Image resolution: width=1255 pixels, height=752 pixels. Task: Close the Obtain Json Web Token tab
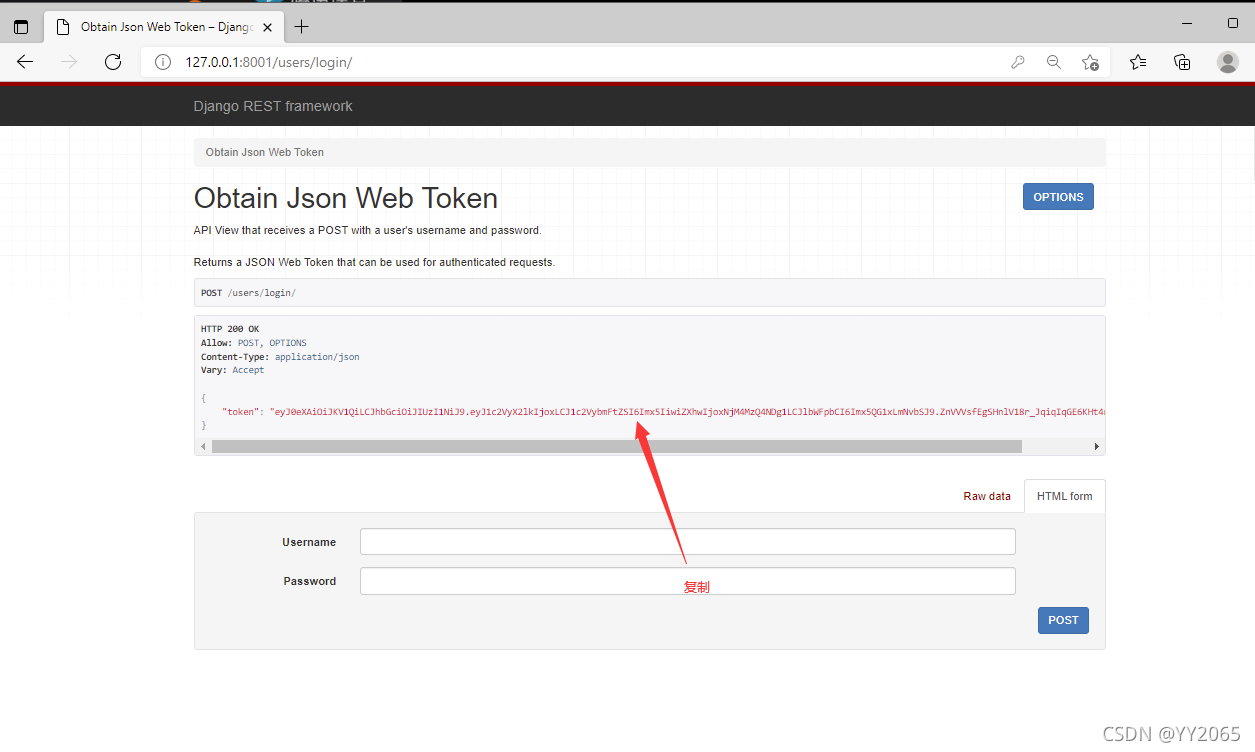click(267, 27)
